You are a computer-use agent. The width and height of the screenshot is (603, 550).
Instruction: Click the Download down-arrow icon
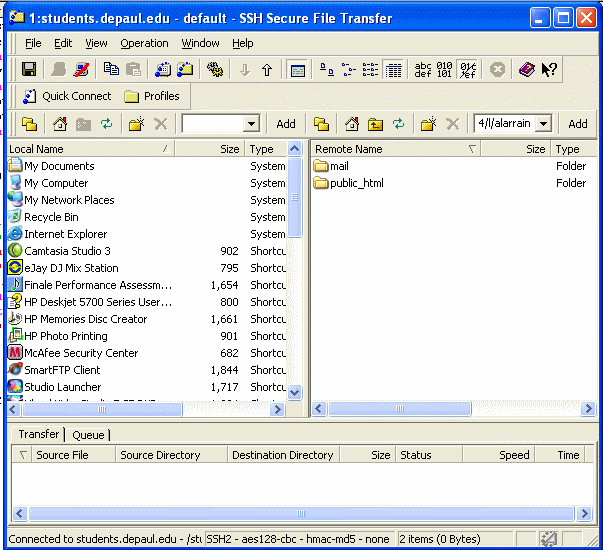coord(245,70)
